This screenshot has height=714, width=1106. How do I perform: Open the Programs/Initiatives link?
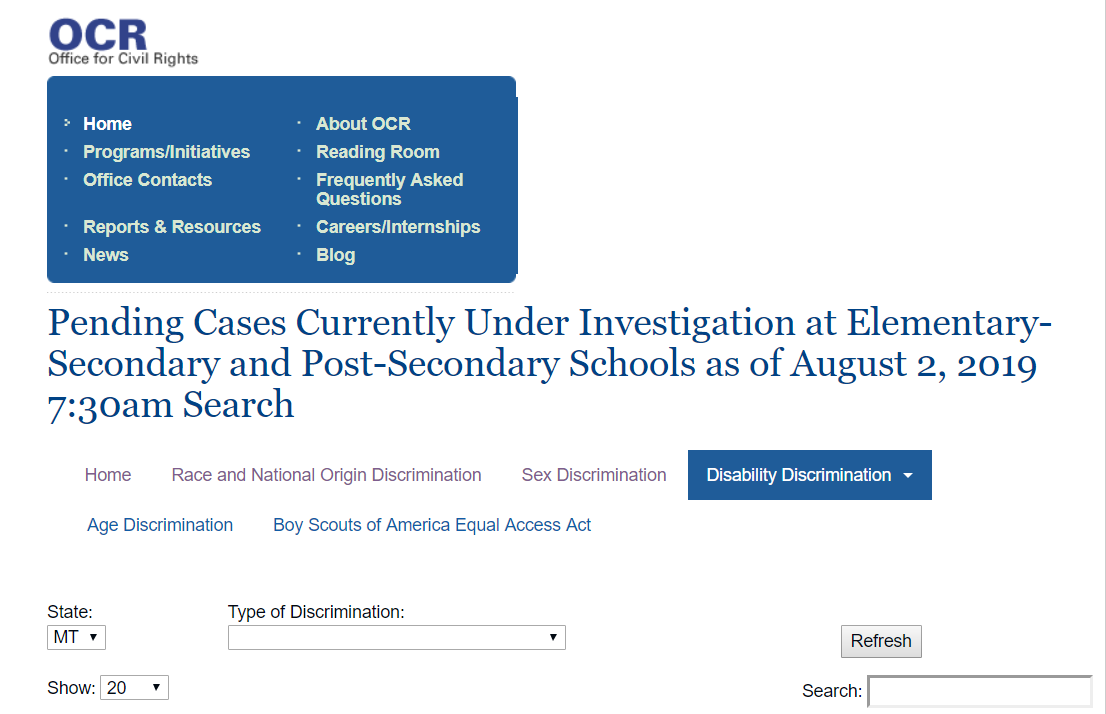(166, 152)
